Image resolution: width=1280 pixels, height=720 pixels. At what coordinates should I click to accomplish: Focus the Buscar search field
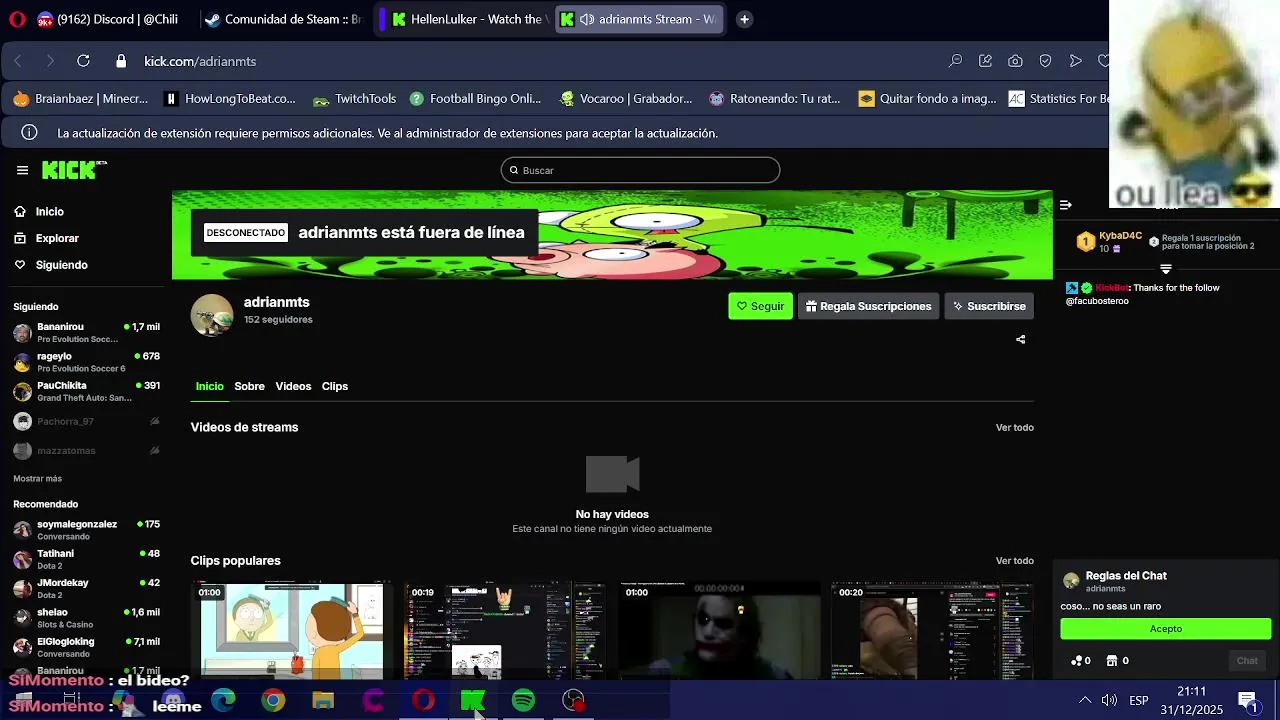tap(640, 170)
